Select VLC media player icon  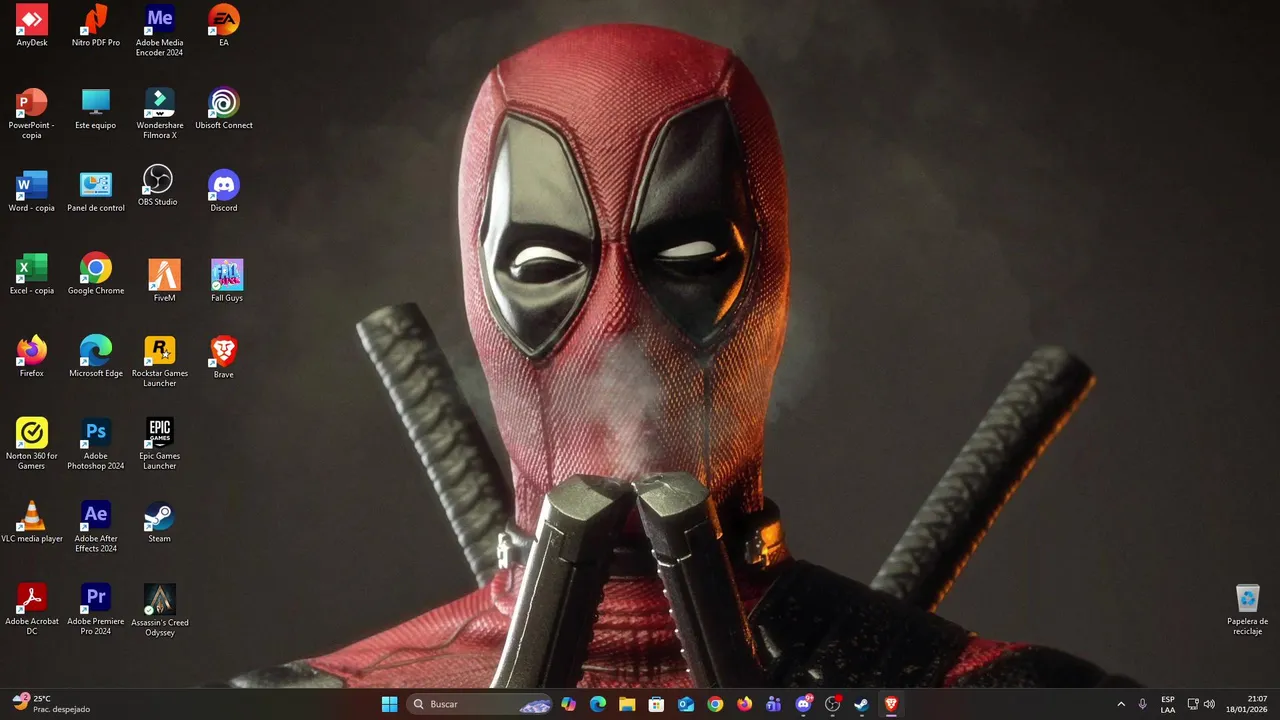click(x=32, y=522)
